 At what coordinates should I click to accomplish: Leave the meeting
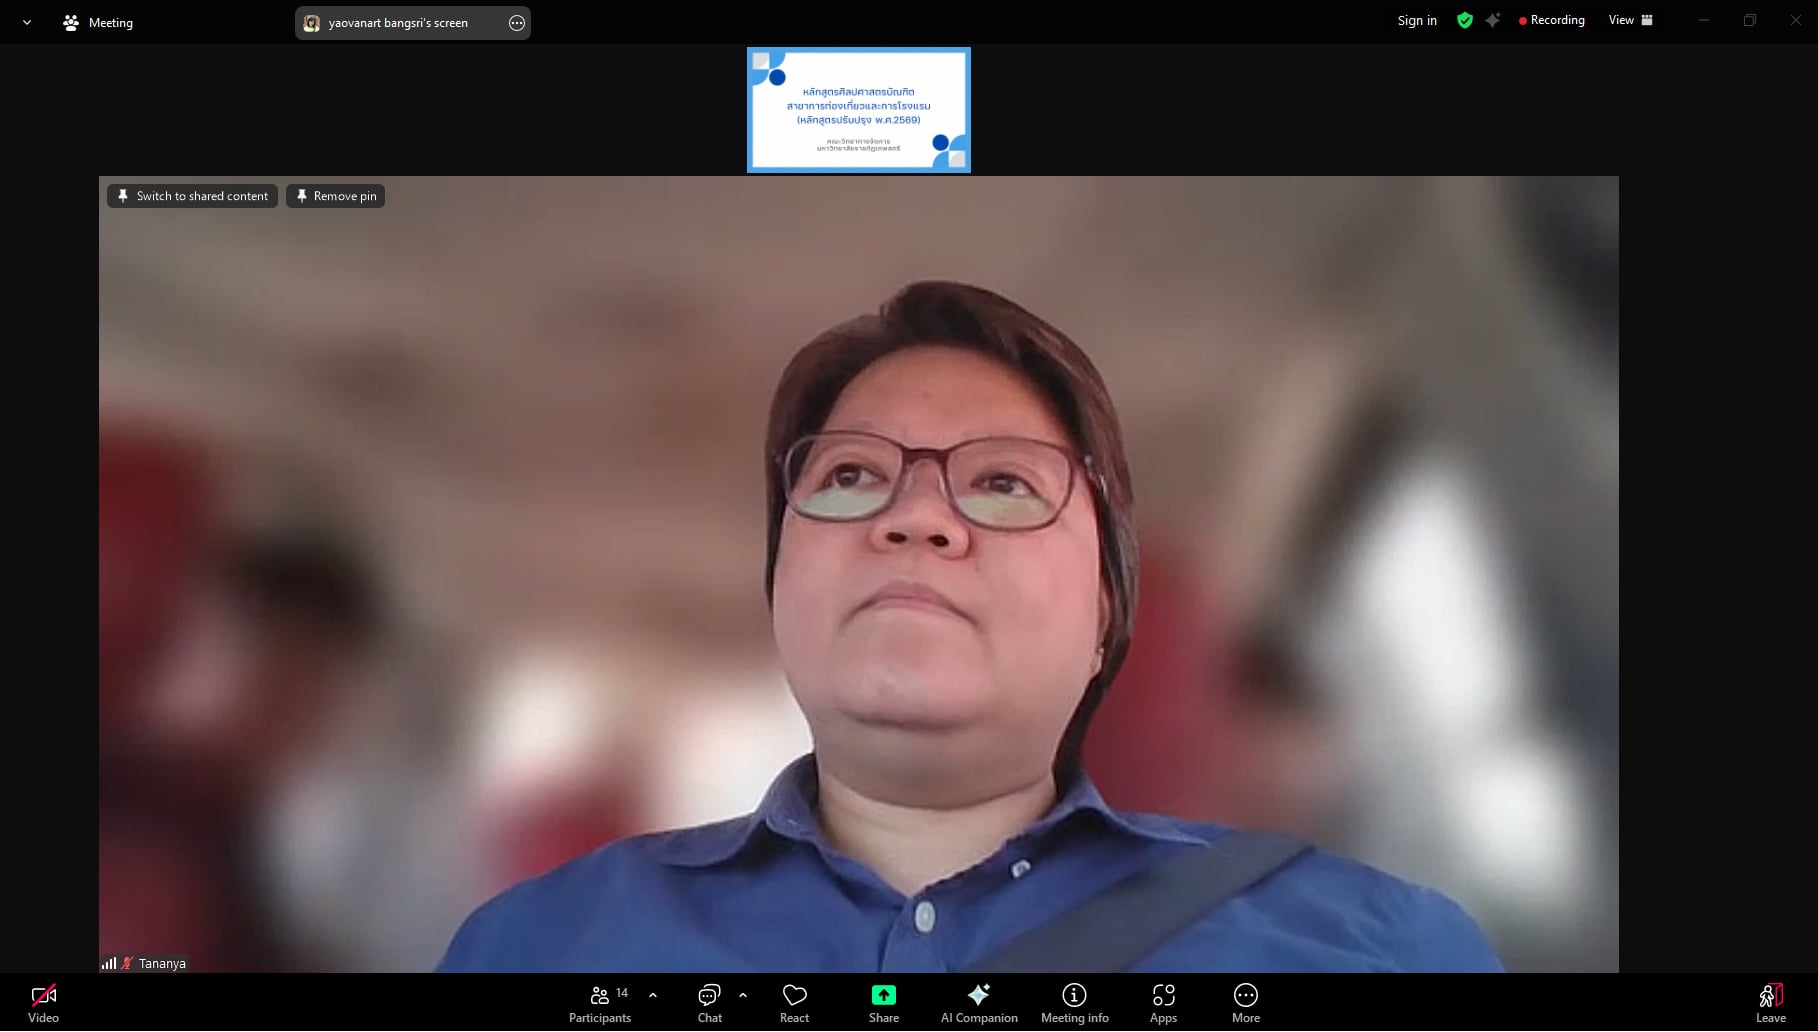point(1770,1003)
